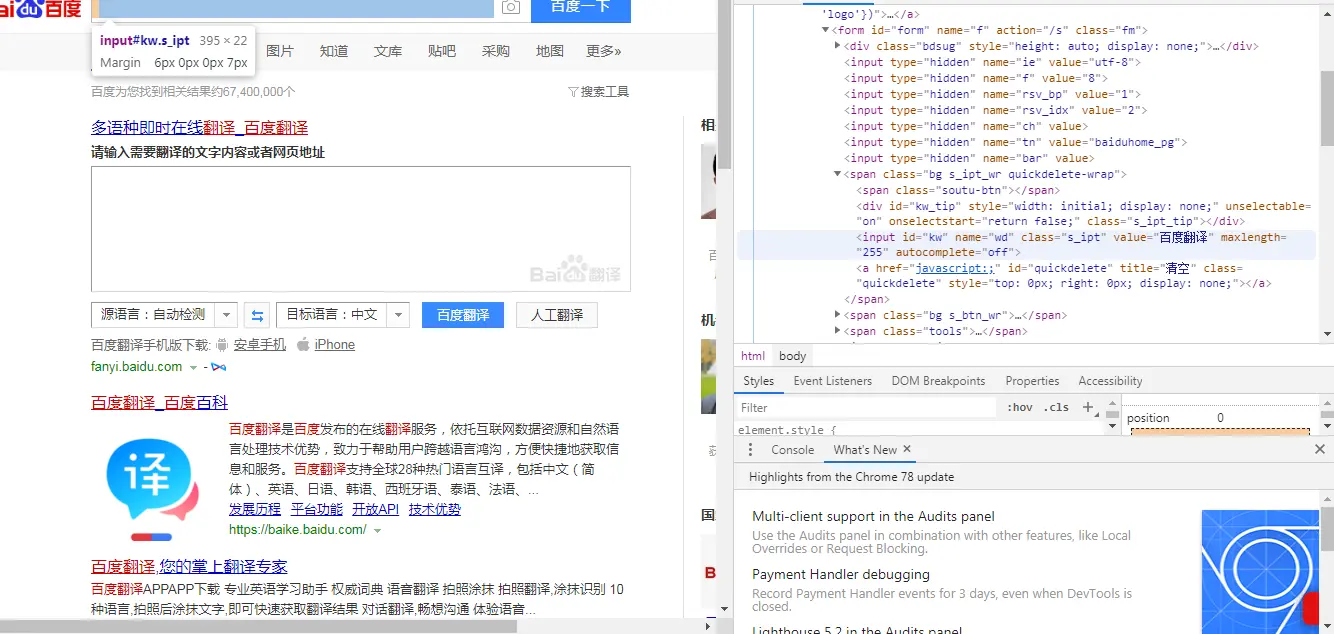Screen dimensions: 1334x634
Task: Select the span class="soutu-btn" DOM node
Action: coord(959,190)
